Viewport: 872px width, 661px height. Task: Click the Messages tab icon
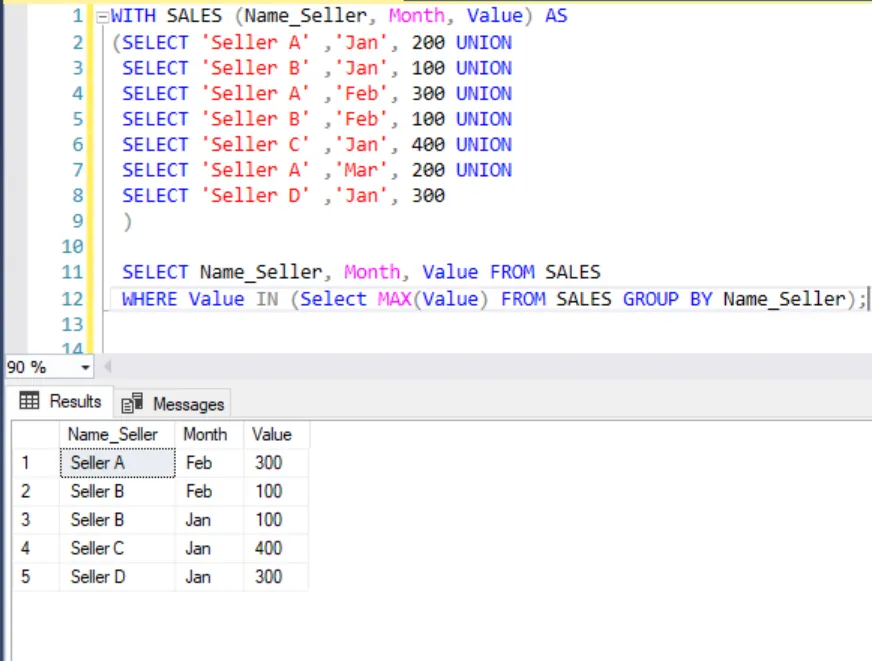132,403
